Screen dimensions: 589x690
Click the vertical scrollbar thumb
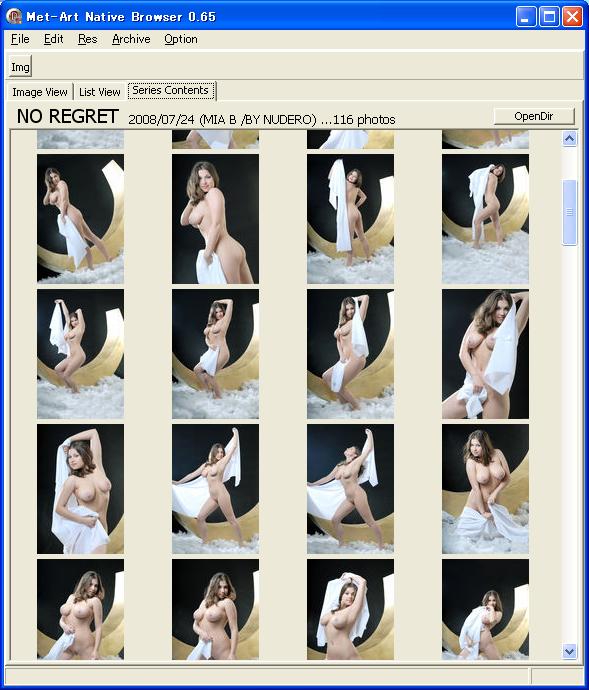tap(569, 212)
